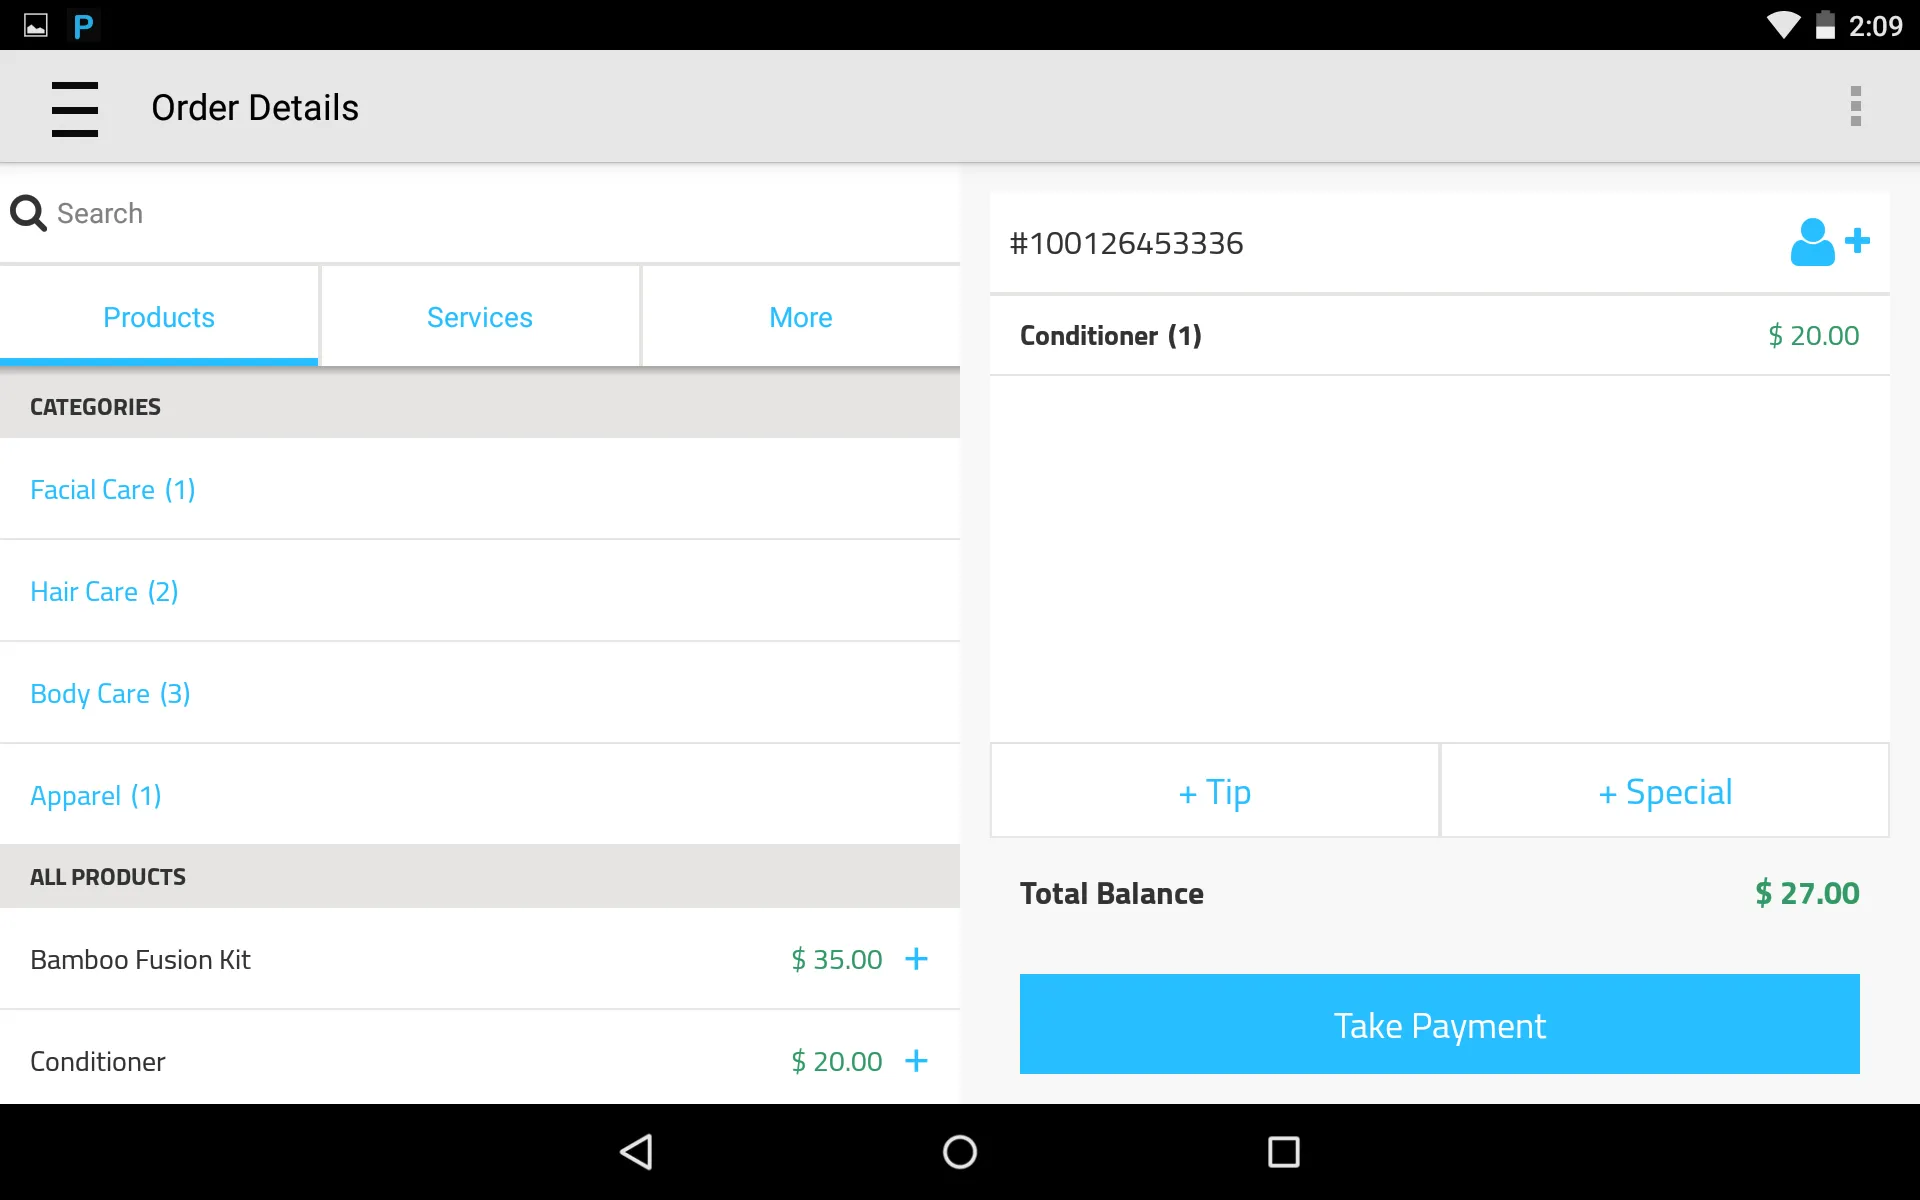Add a customer to the order
Image resolution: width=1920 pixels, height=1200 pixels.
[x=1828, y=241]
